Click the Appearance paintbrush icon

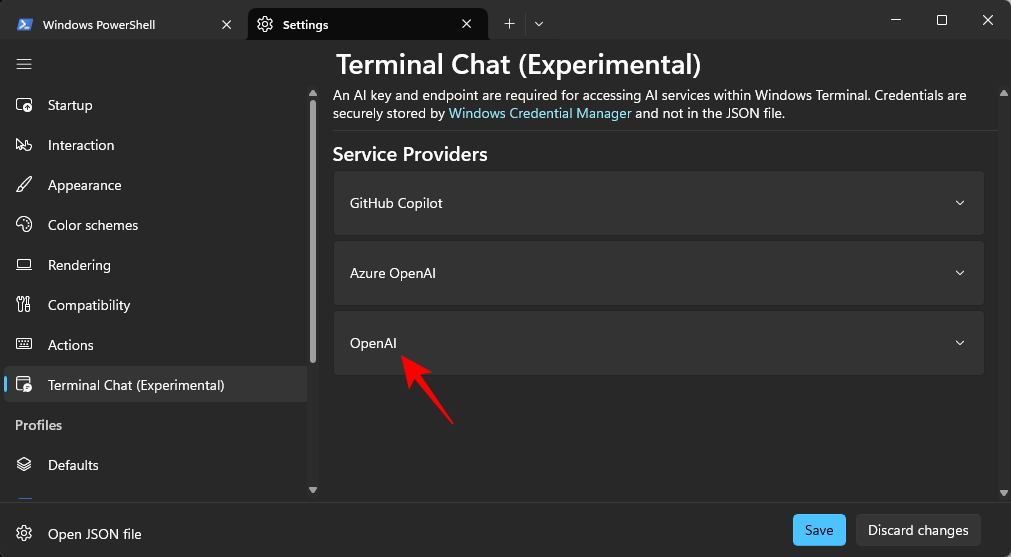(x=25, y=185)
